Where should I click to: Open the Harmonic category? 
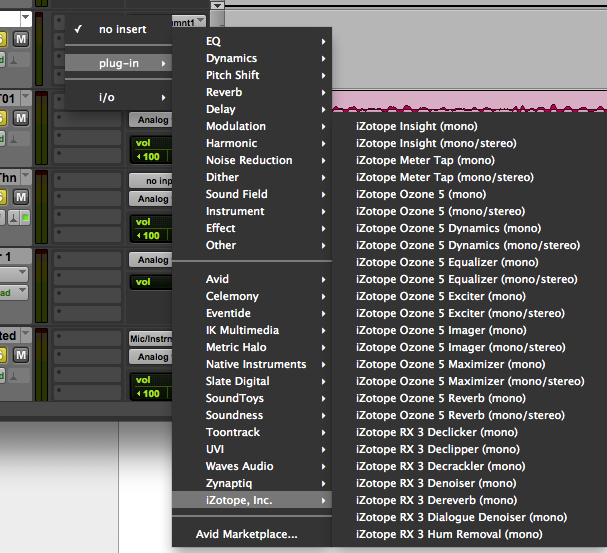(252, 143)
